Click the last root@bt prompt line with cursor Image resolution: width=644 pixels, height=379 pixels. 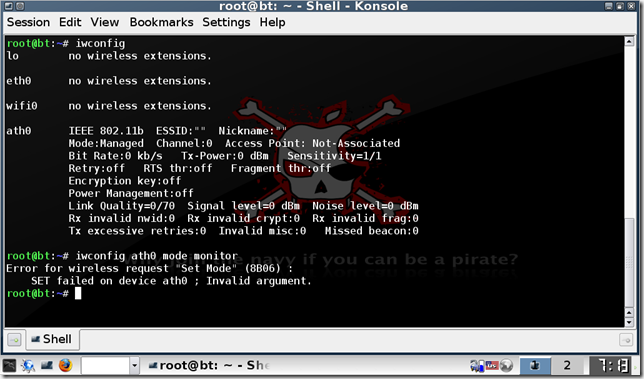(x=44, y=293)
